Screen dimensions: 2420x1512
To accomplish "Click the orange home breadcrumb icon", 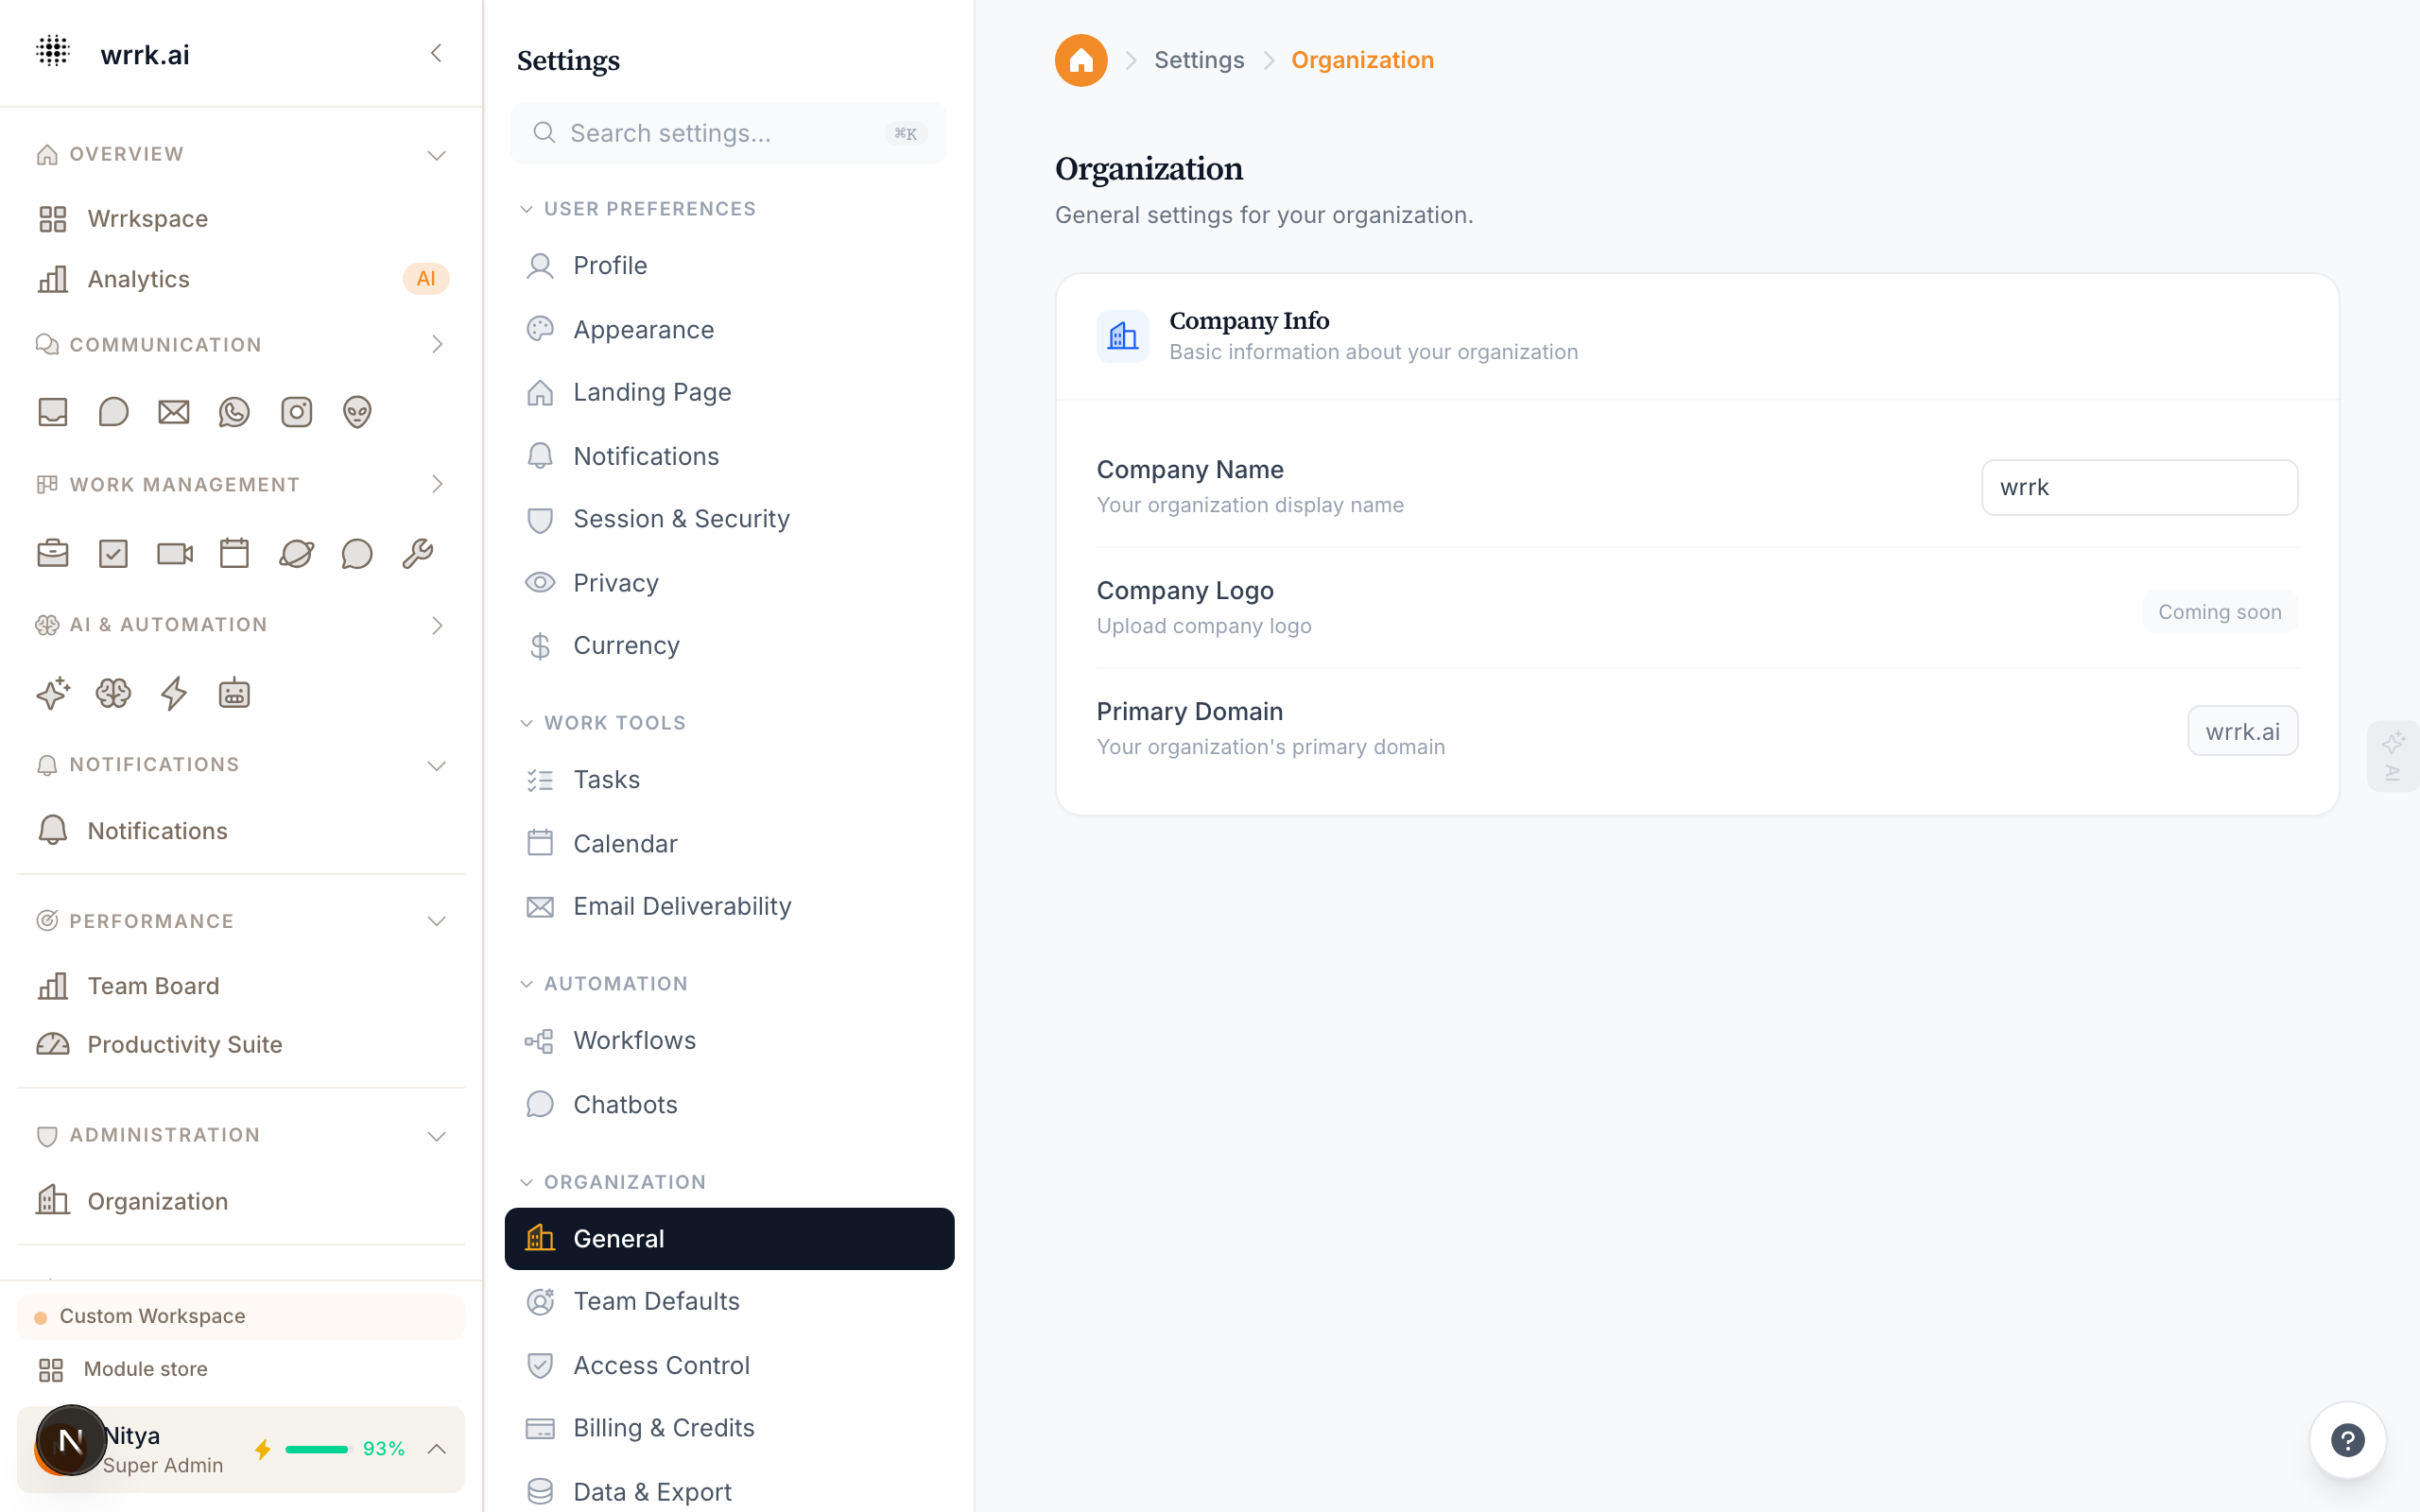I will pos(1081,60).
